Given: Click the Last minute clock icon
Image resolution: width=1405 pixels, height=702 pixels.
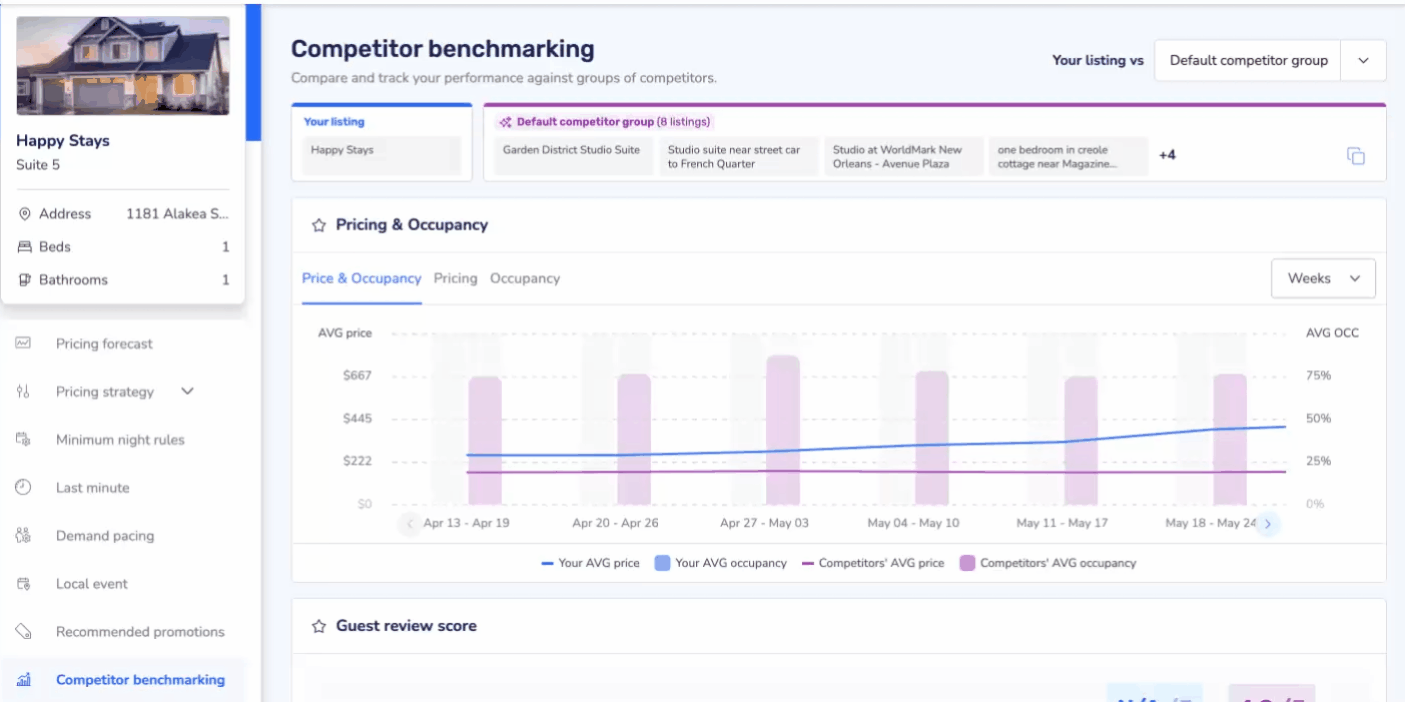Looking at the screenshot, I should 23,487.
